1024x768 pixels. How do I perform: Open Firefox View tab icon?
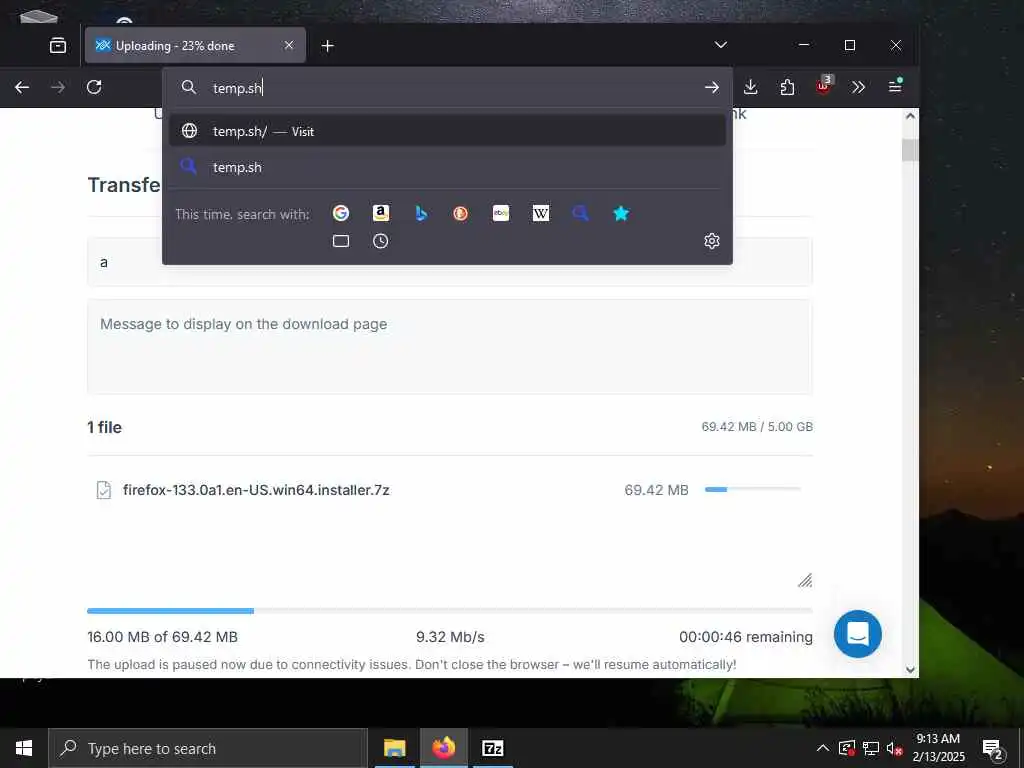tap(58, 46)
